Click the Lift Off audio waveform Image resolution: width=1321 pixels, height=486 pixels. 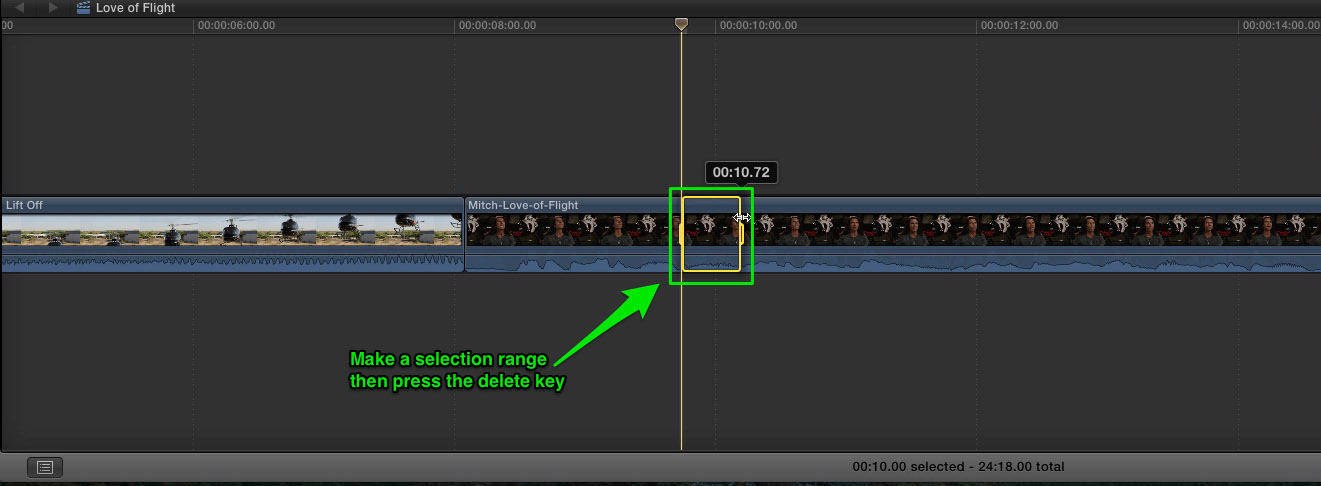[232, 261]
